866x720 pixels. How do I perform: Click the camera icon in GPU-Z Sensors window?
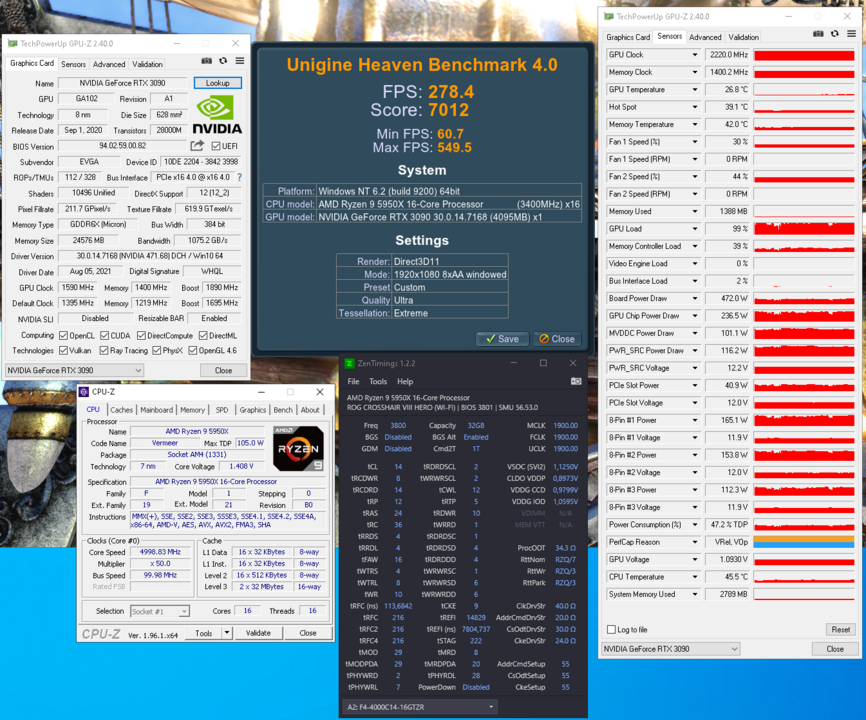(x=819, y=34)
